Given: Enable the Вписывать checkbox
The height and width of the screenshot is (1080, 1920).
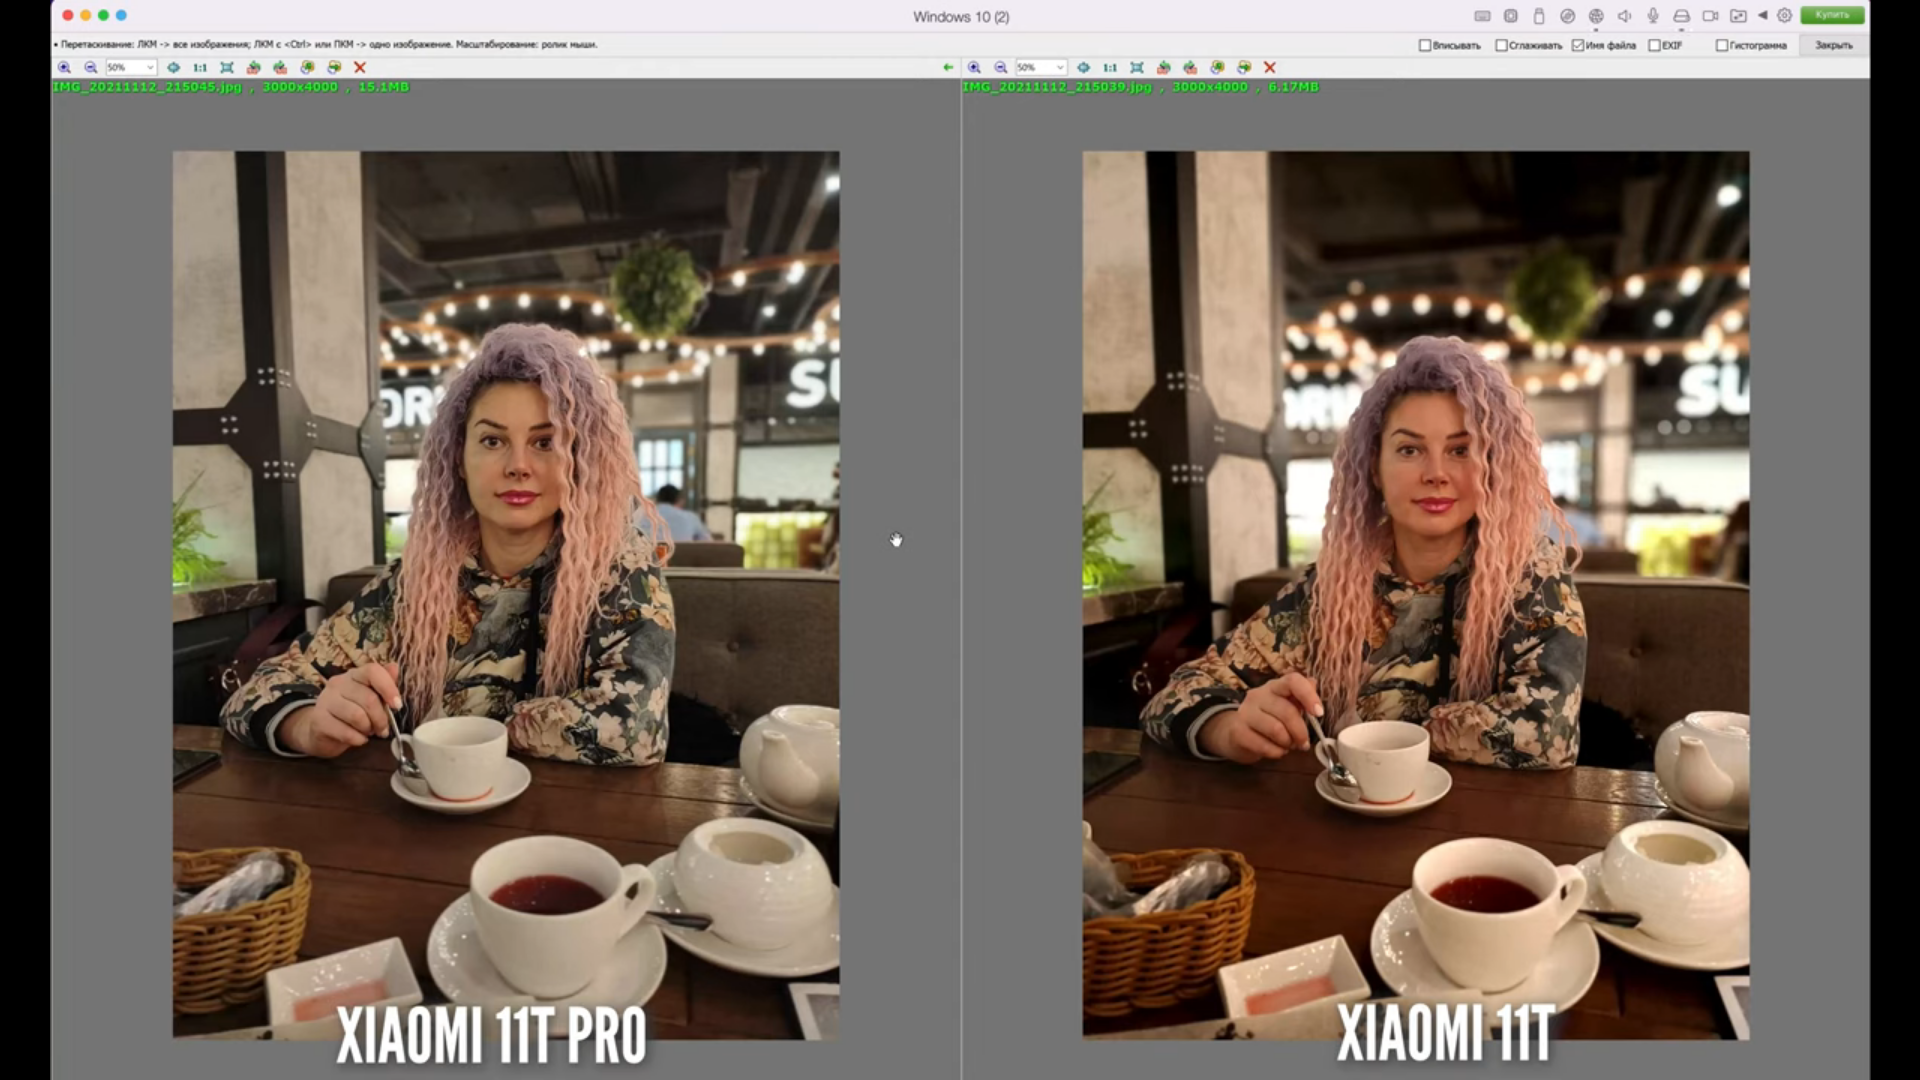Looking at the screenshot, I should point(1425,45).
